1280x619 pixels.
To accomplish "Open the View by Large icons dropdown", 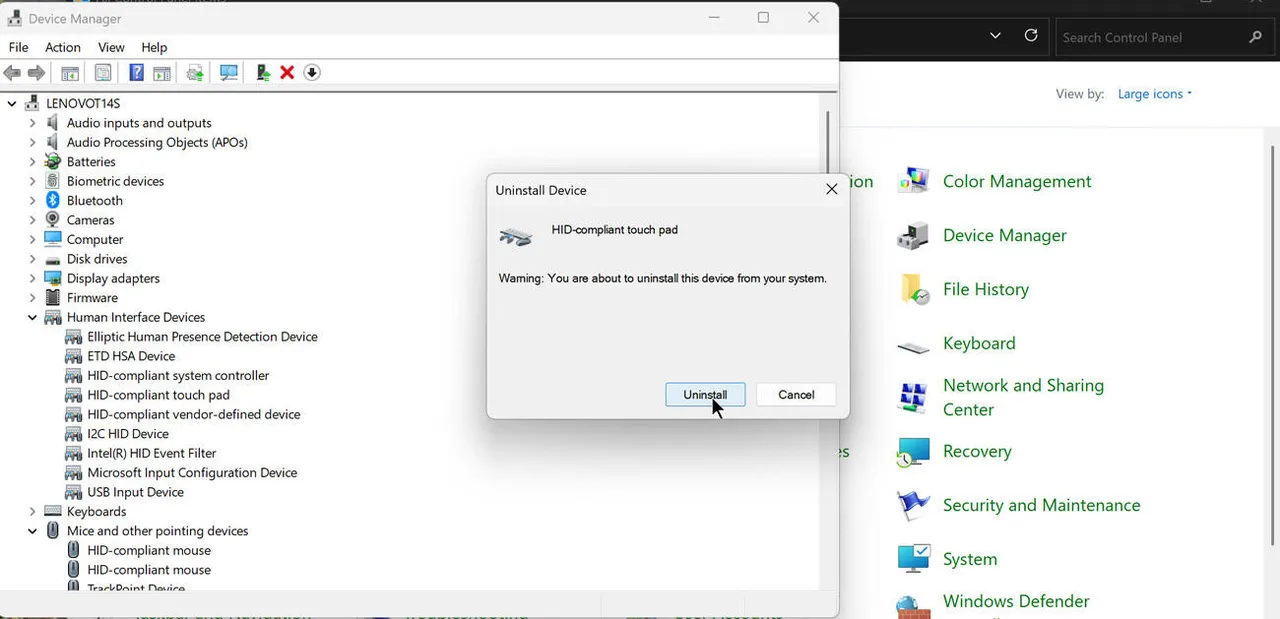I will tap(1153, 93).
